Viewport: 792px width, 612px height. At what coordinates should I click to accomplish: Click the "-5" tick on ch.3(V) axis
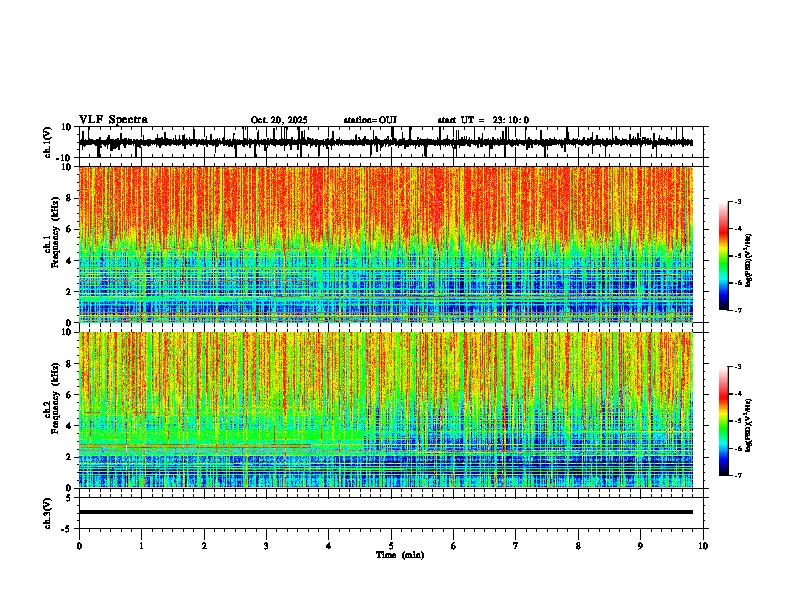67,528
